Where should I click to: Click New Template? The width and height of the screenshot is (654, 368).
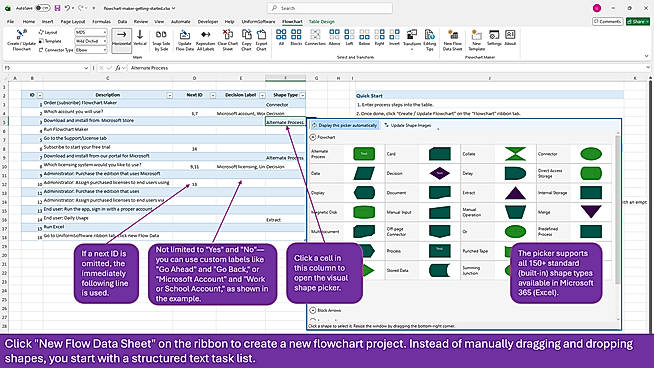(476, 40)
